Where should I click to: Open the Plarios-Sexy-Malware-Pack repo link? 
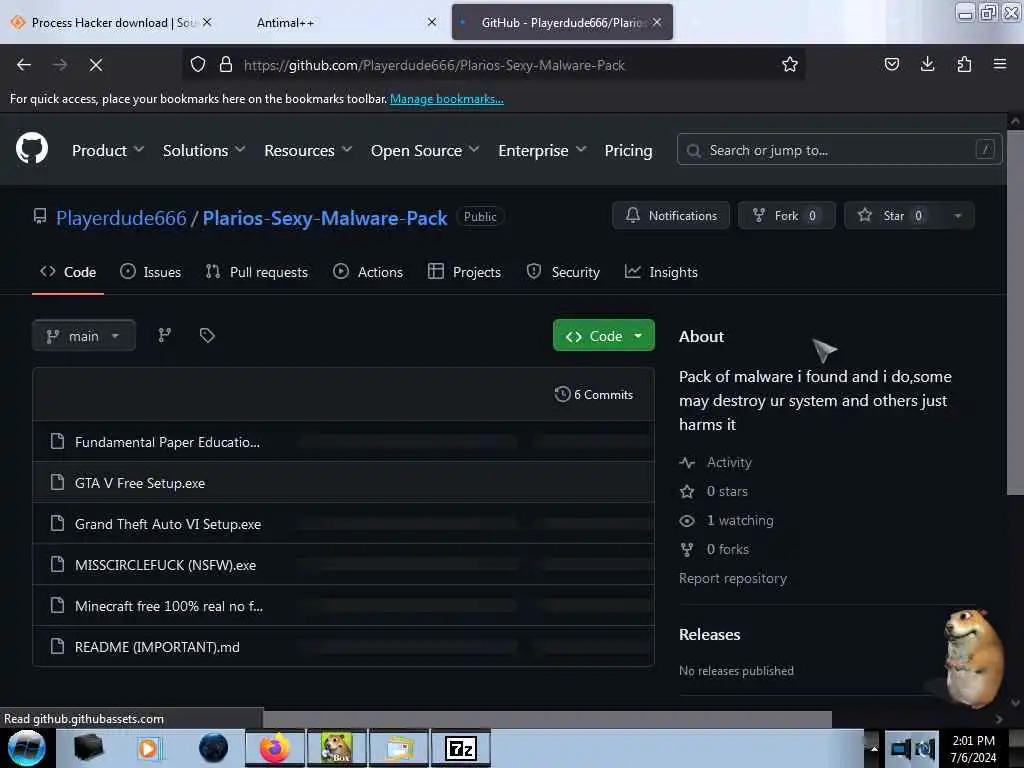pyautogui.click(x=325, y=218)
